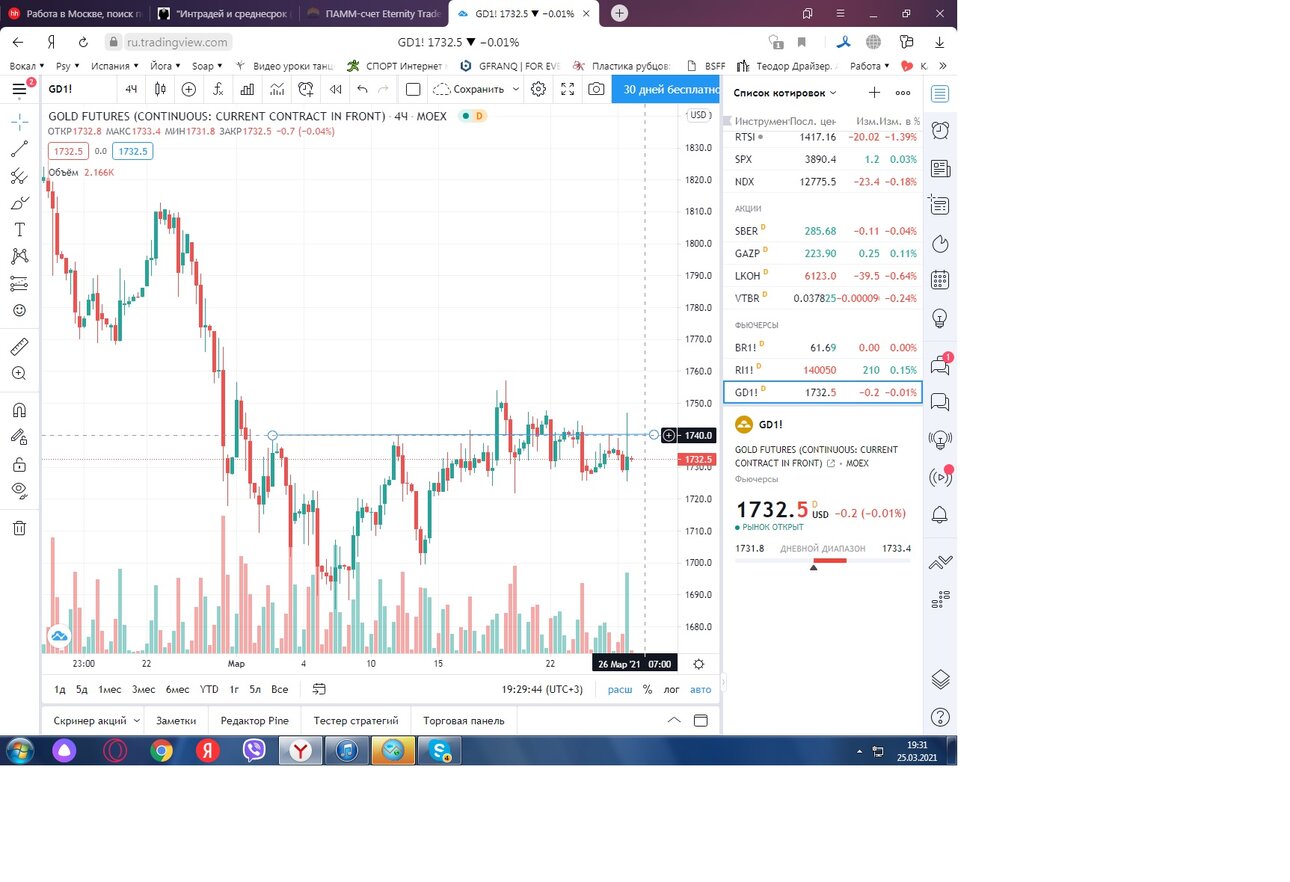Switch chart to fullscreen mode
Image resolution: width=1290 pixels, height=882 pixels.
click(567, 89)
